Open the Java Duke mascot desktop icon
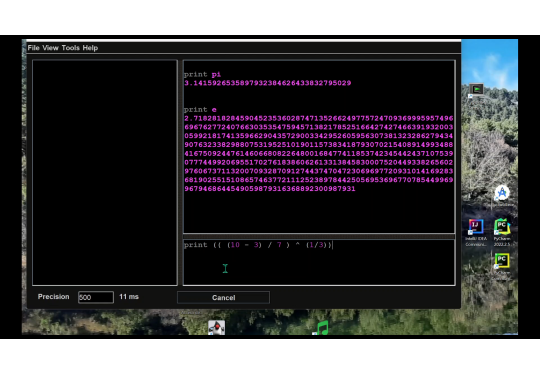 217,328
